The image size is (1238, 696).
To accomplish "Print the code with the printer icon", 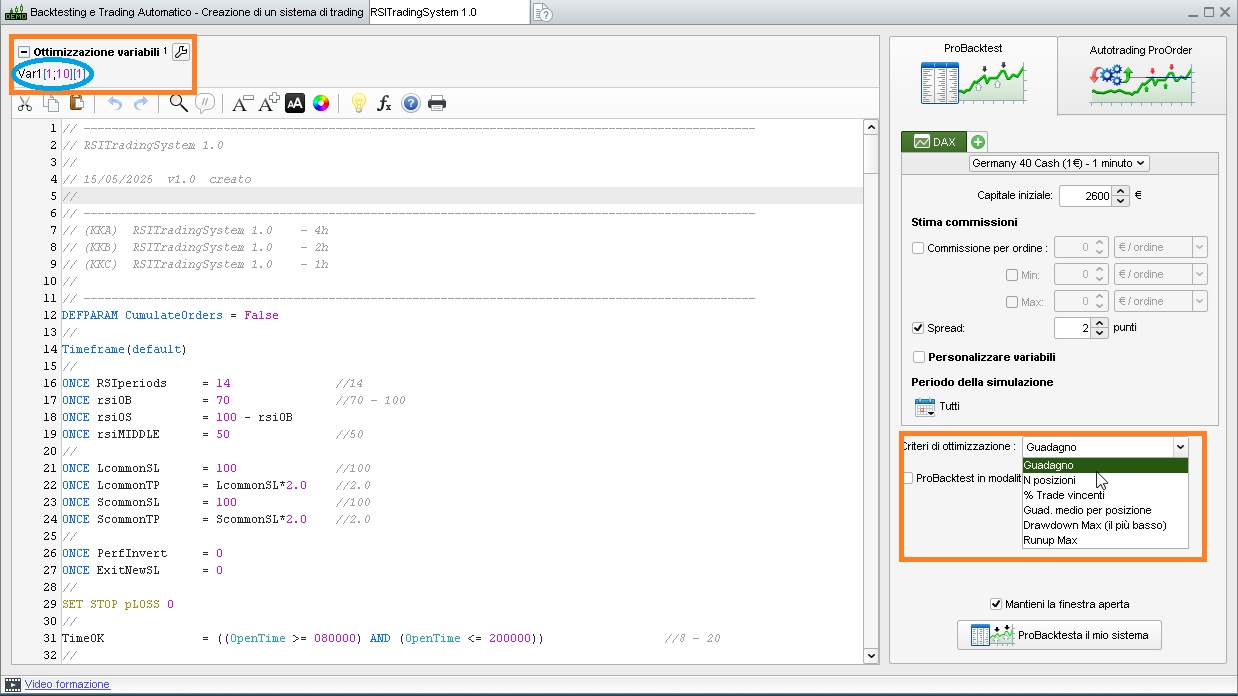I will point(437,103).
